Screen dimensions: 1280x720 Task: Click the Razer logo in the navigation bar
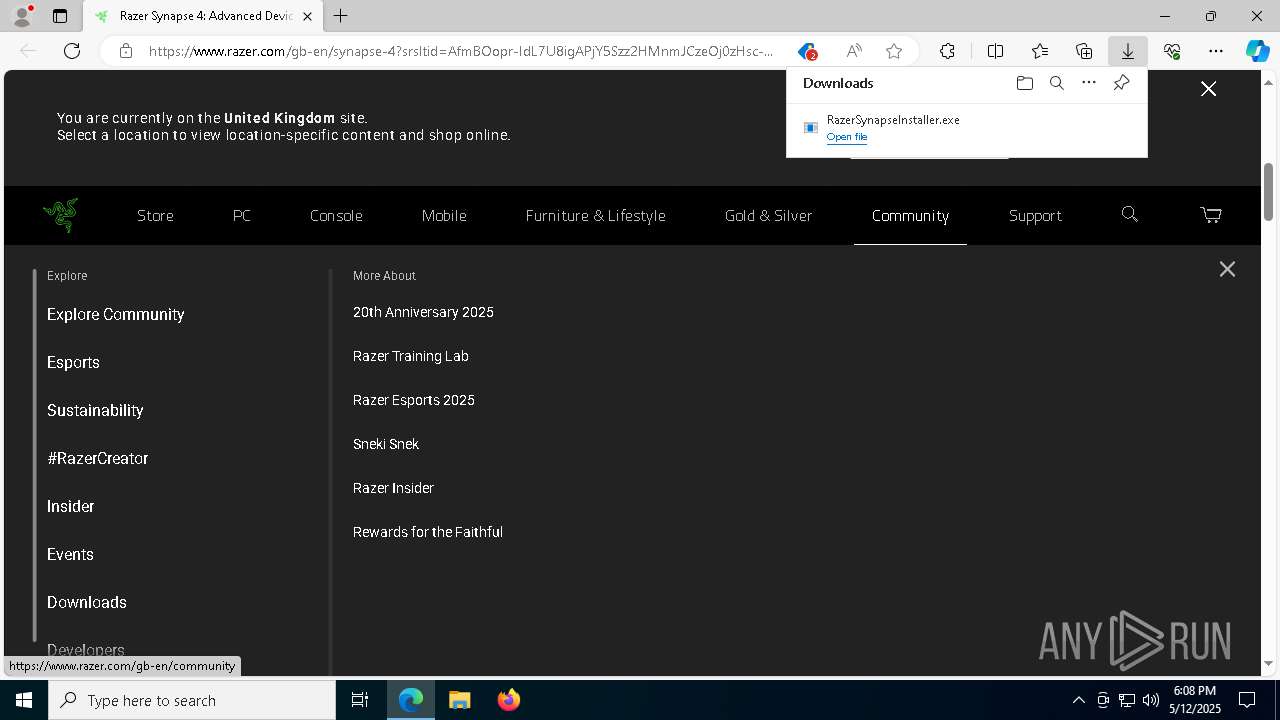coord(60,214)
